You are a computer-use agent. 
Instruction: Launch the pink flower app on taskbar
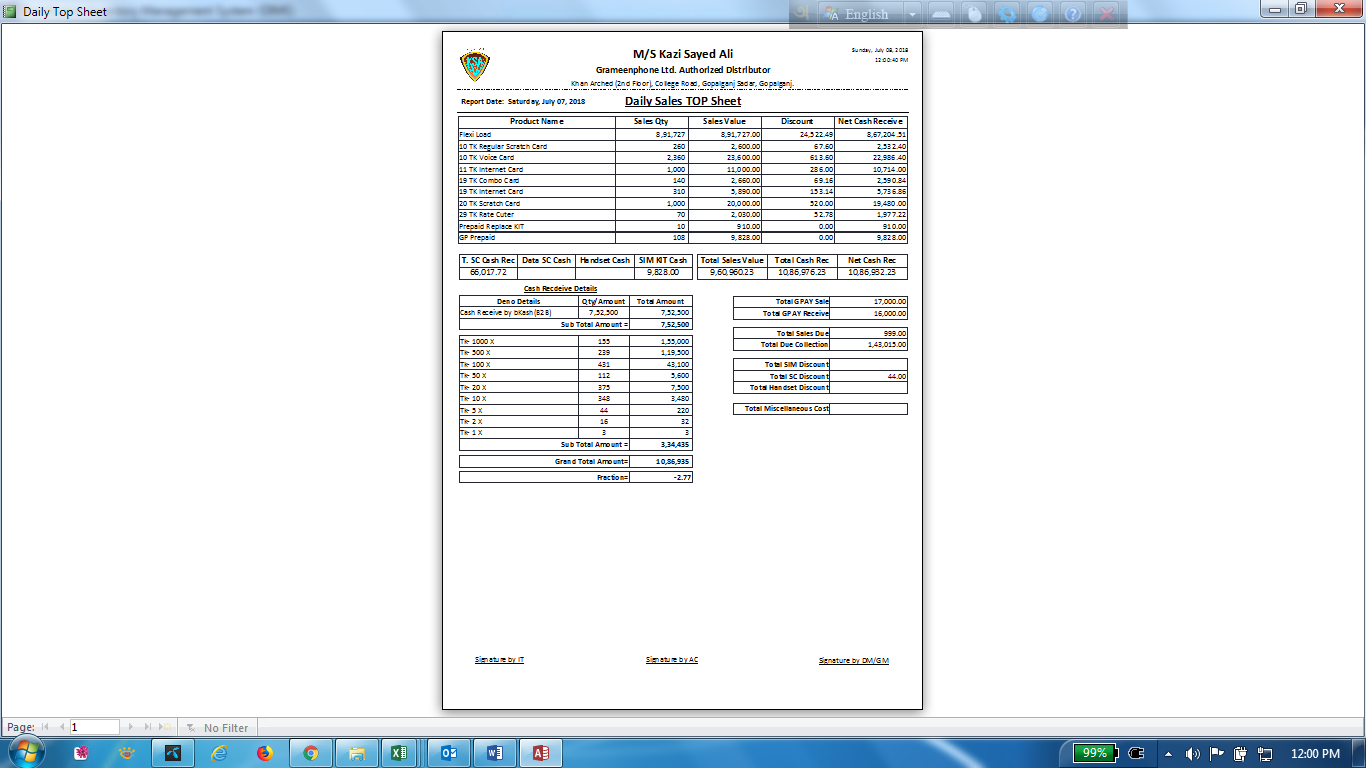coord(82,753)
